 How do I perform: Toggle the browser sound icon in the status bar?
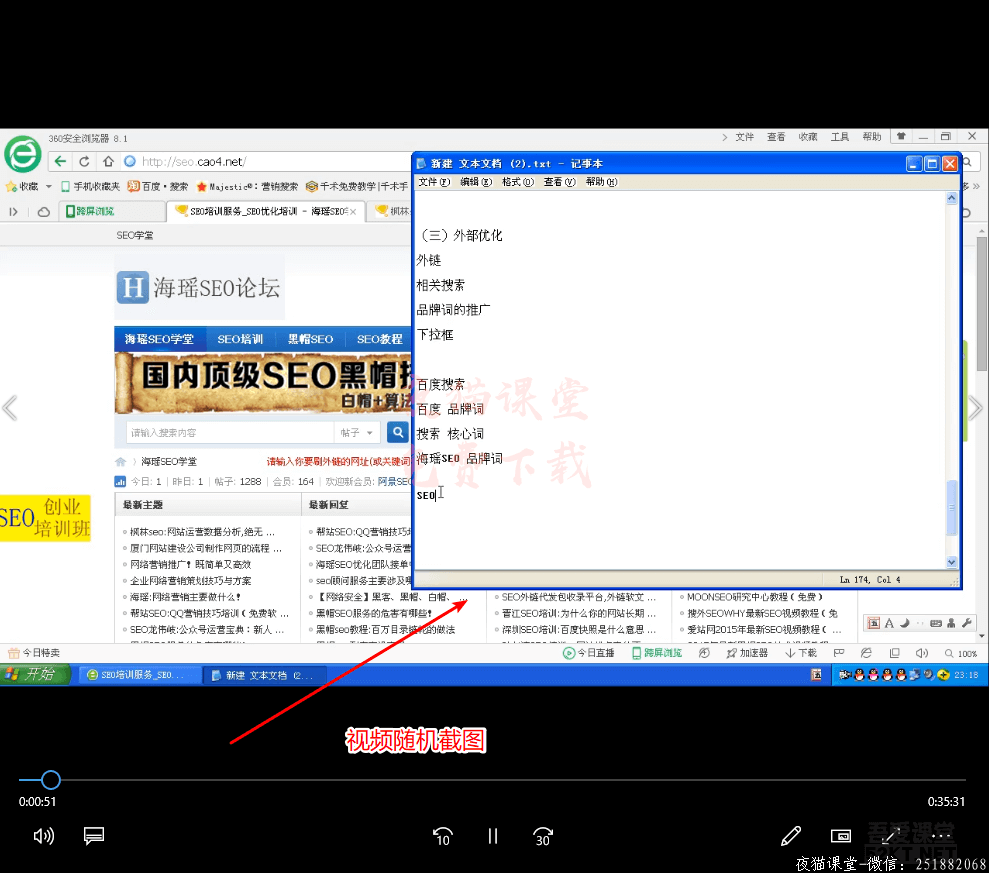pyautogui.click(x=922, y=653)
